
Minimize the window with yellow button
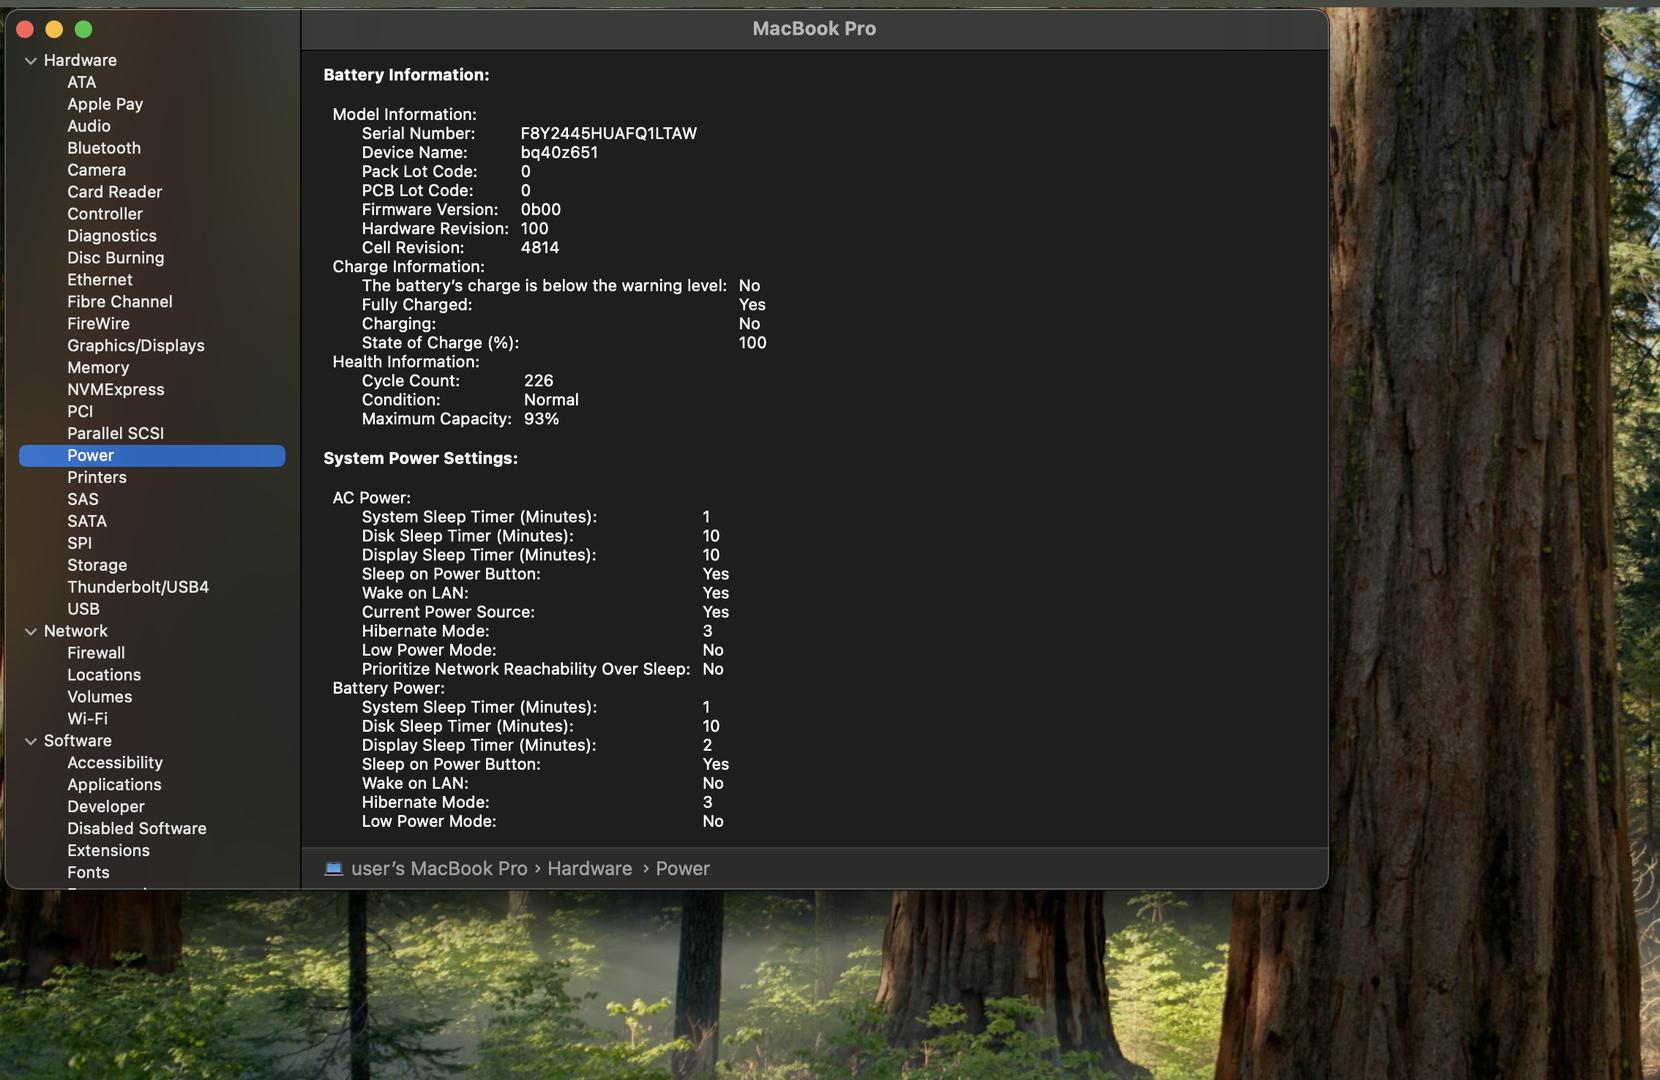(x=55, y=30)
